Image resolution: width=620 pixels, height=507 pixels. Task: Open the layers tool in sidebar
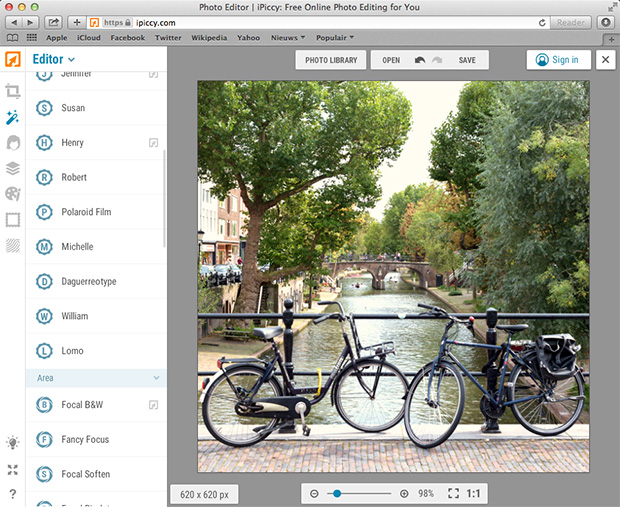13,168
